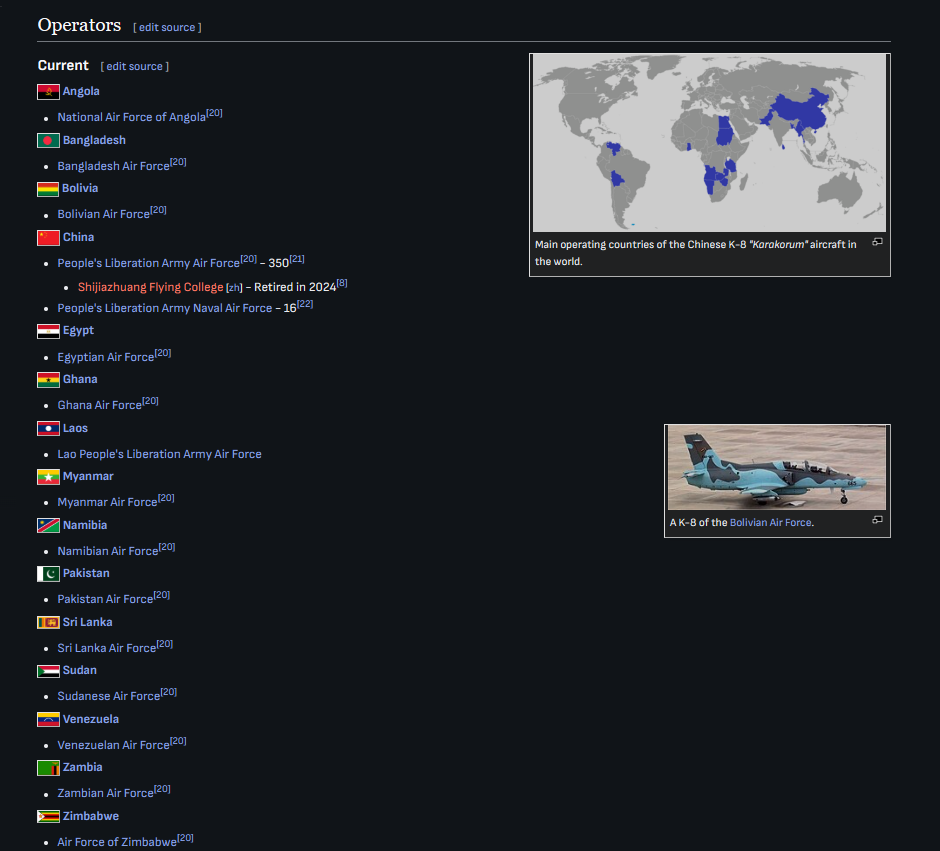This screenshot has height=851, width=940.
Task: Open the Myanmar Air Force link
Action: pos(107,503)
